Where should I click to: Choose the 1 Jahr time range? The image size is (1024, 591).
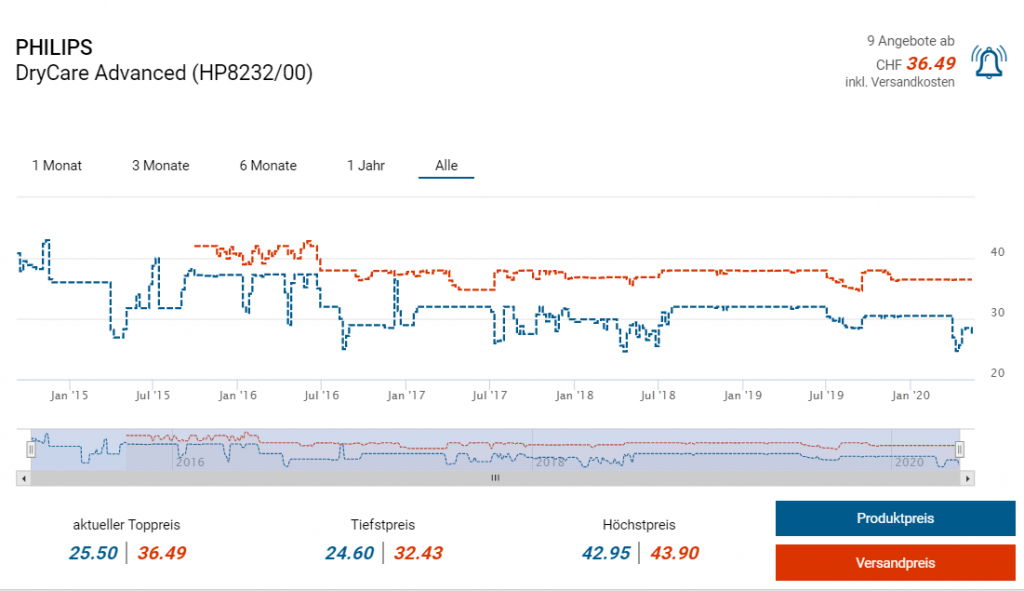pos(366,165)
